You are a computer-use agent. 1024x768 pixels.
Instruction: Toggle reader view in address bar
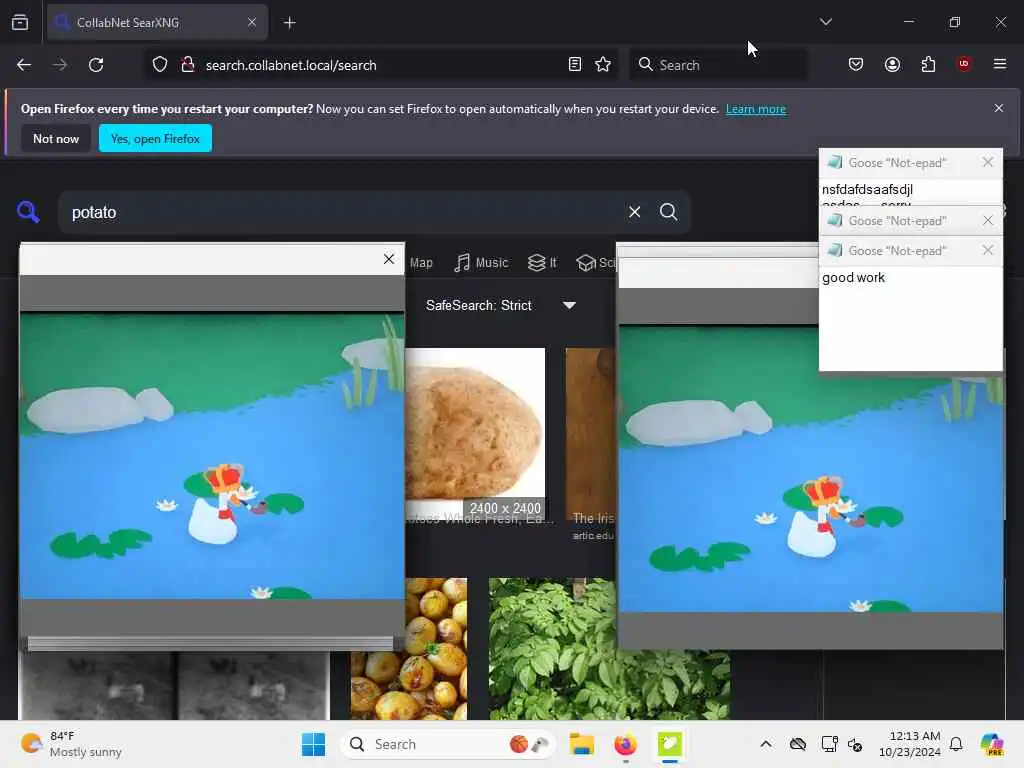575,64
